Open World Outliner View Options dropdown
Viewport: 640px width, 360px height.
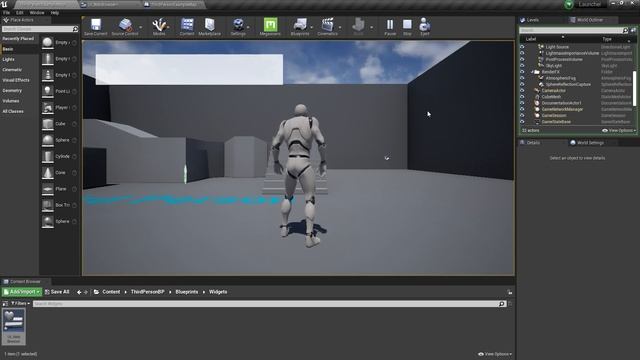(x=619, y=131)
